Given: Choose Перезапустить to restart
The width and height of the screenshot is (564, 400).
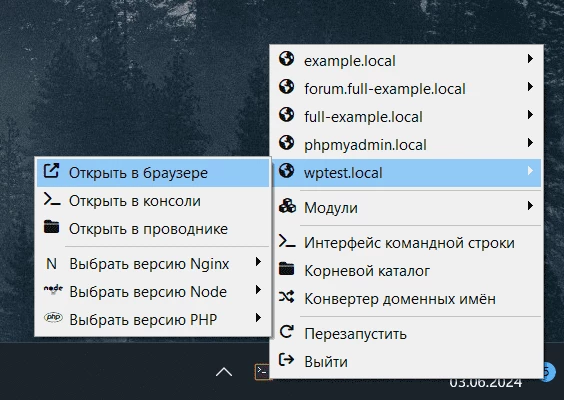Looking at the screenshot, I should (x=406, y=334).
